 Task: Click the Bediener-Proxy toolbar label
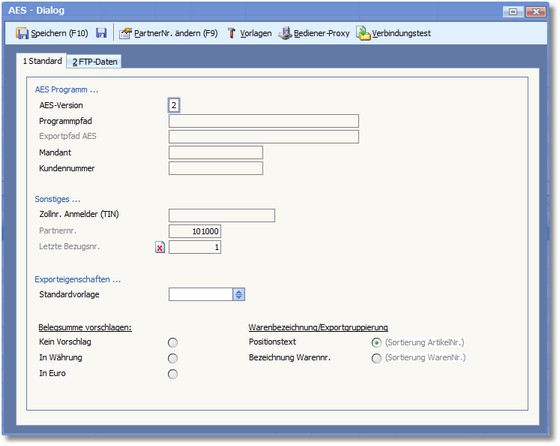click(x=321, y=33)
